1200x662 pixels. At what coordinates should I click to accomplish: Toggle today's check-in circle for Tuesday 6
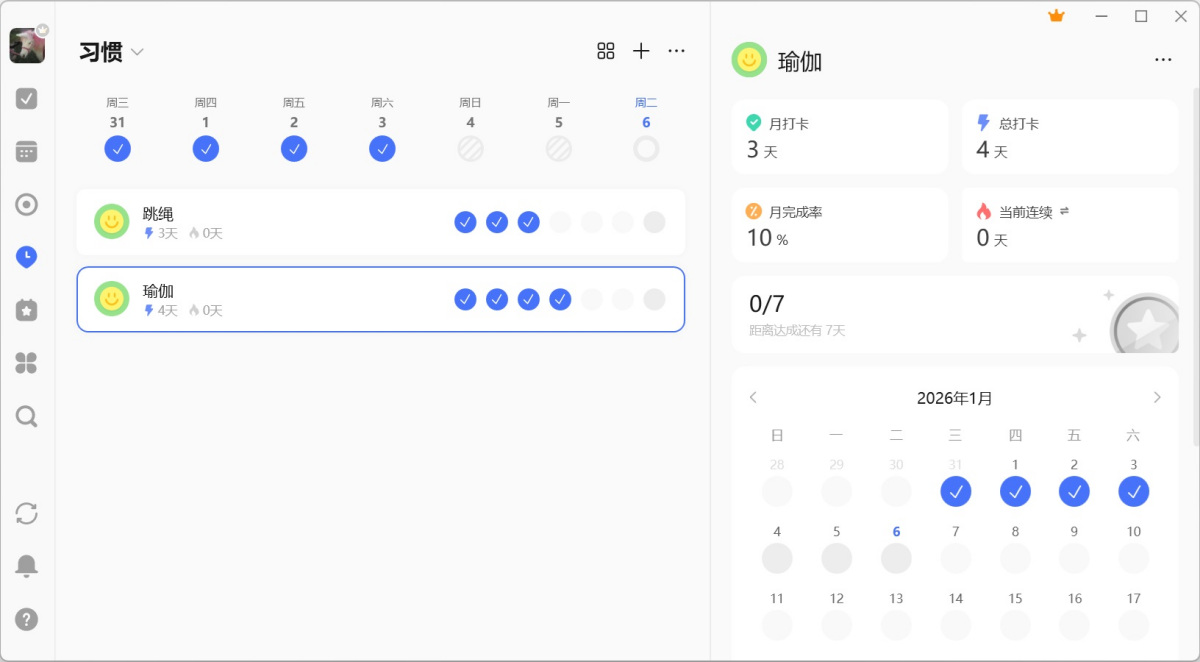pyautogui.click(x=646, y=149)
